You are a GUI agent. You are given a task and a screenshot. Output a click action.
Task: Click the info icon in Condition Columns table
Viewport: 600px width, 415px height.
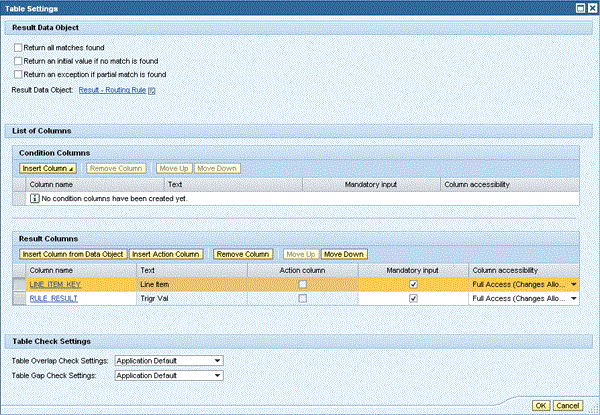click(35, 199)
